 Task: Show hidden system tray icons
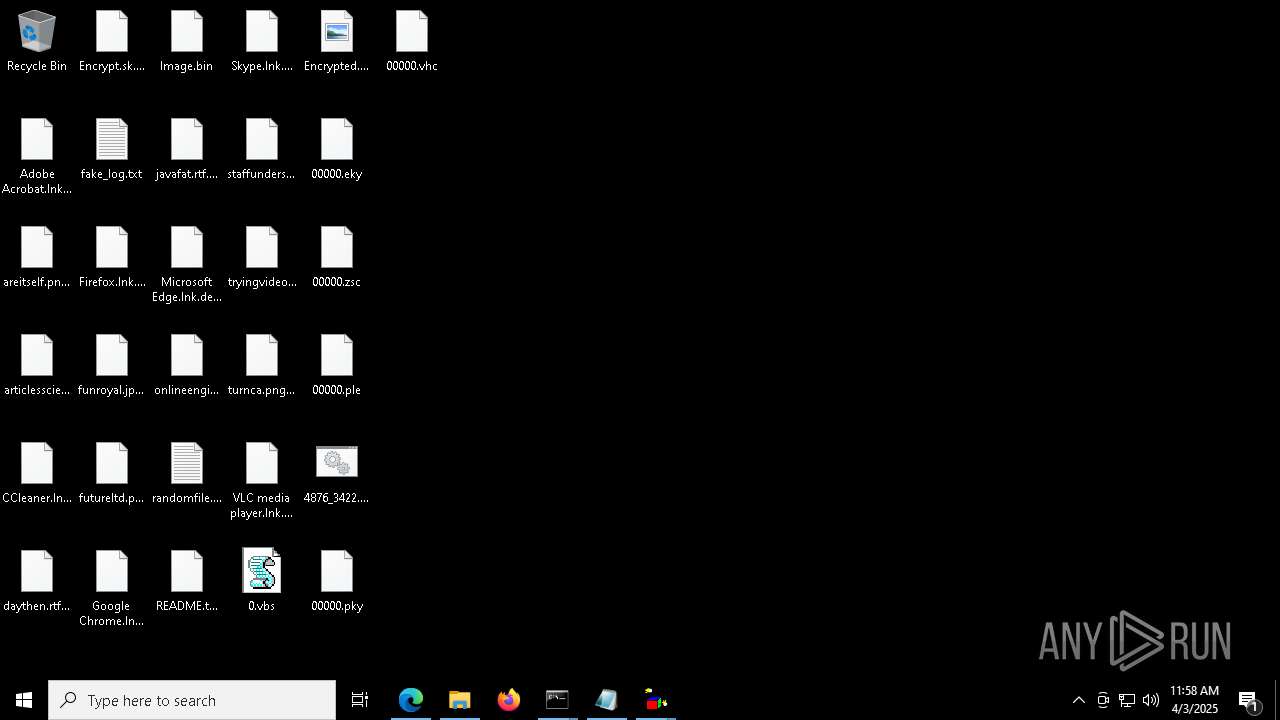(1079, 700)
